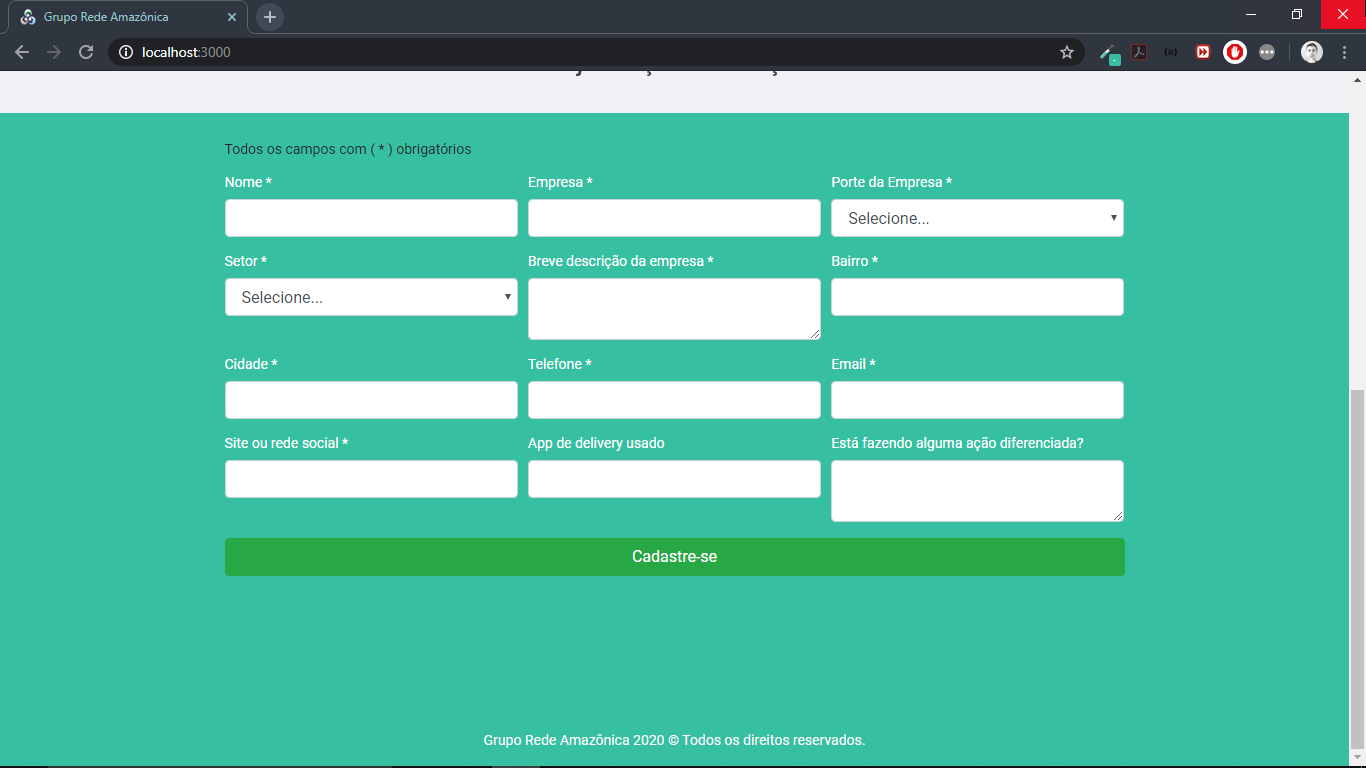Open the Chrome profile avatar
1366x768 pixels.
1312,52
